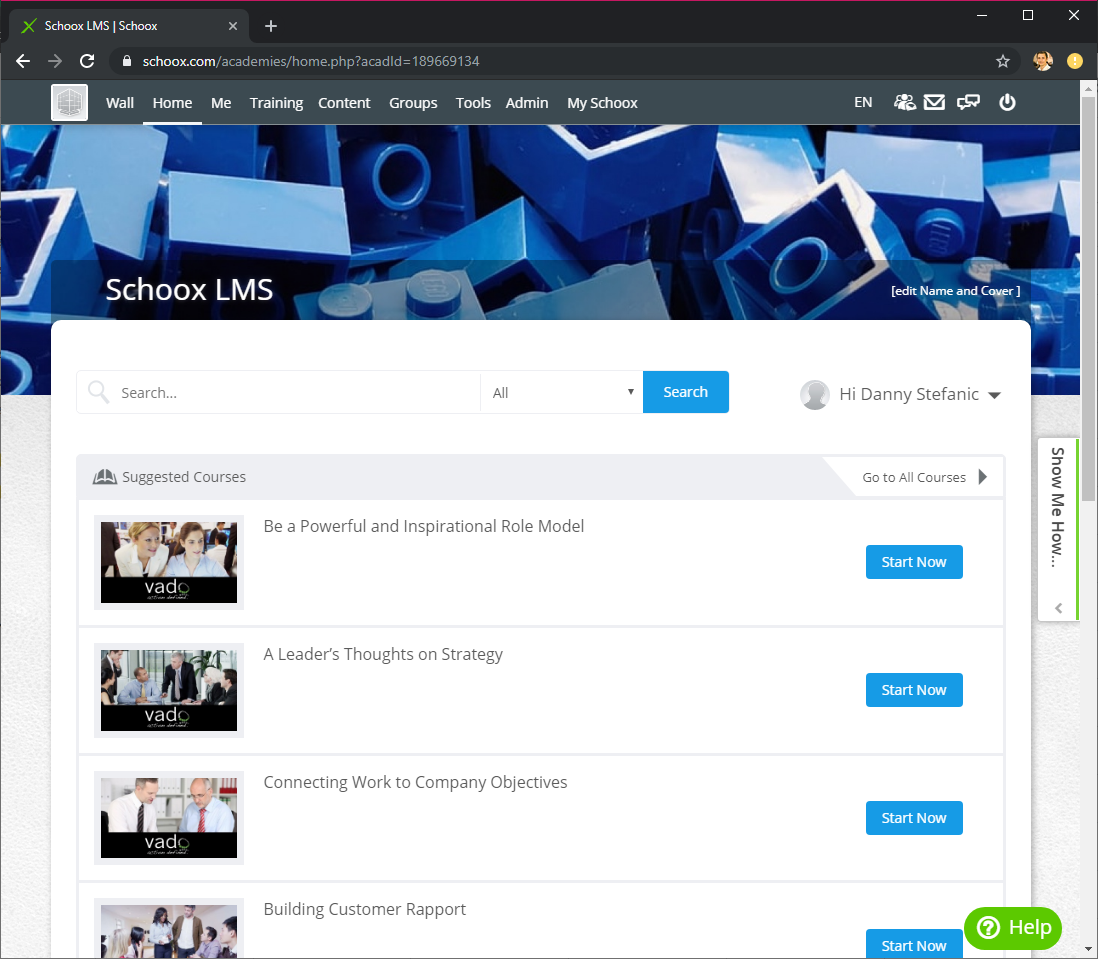Click thumbnail of Connecting Work to Company Objectives
1098x959 pixels.
click(169, 818)
